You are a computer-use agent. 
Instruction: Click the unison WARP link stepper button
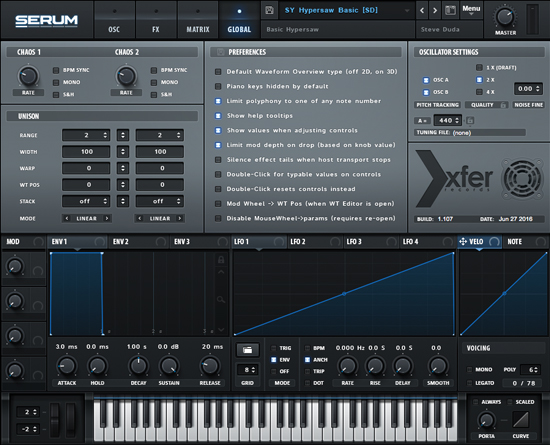tap(123, 168)
